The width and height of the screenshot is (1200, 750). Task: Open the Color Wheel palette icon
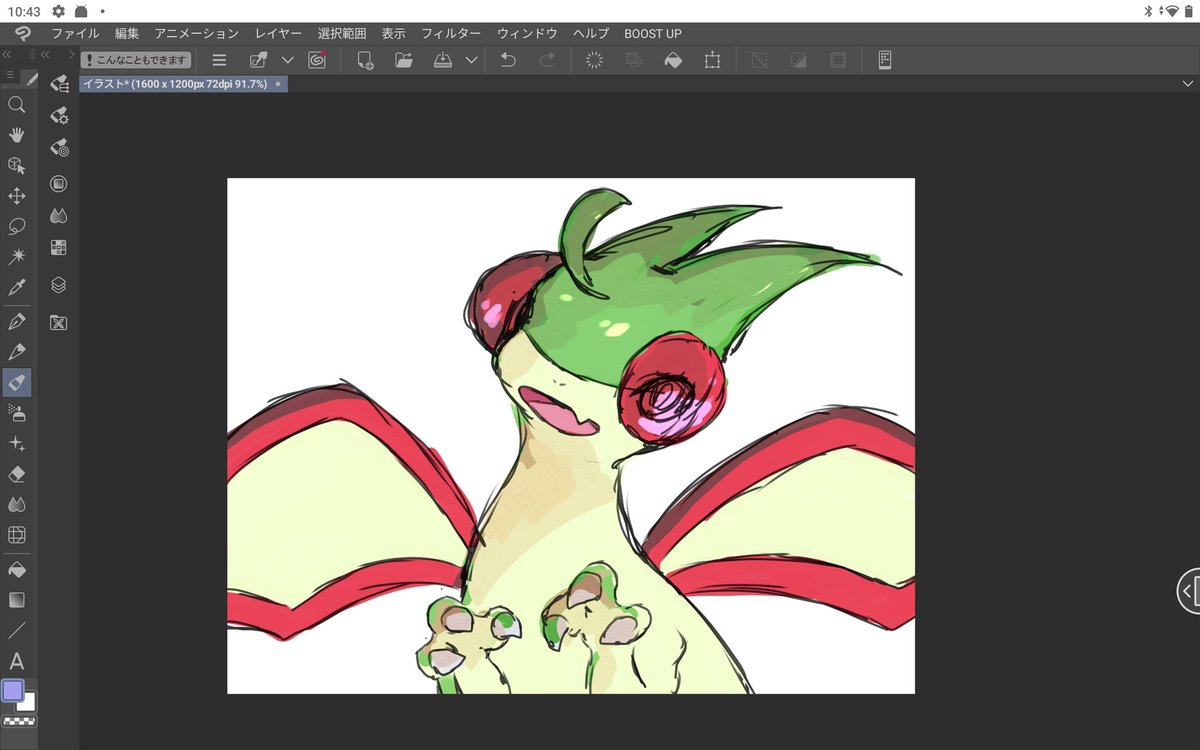[x=59, y=184]
